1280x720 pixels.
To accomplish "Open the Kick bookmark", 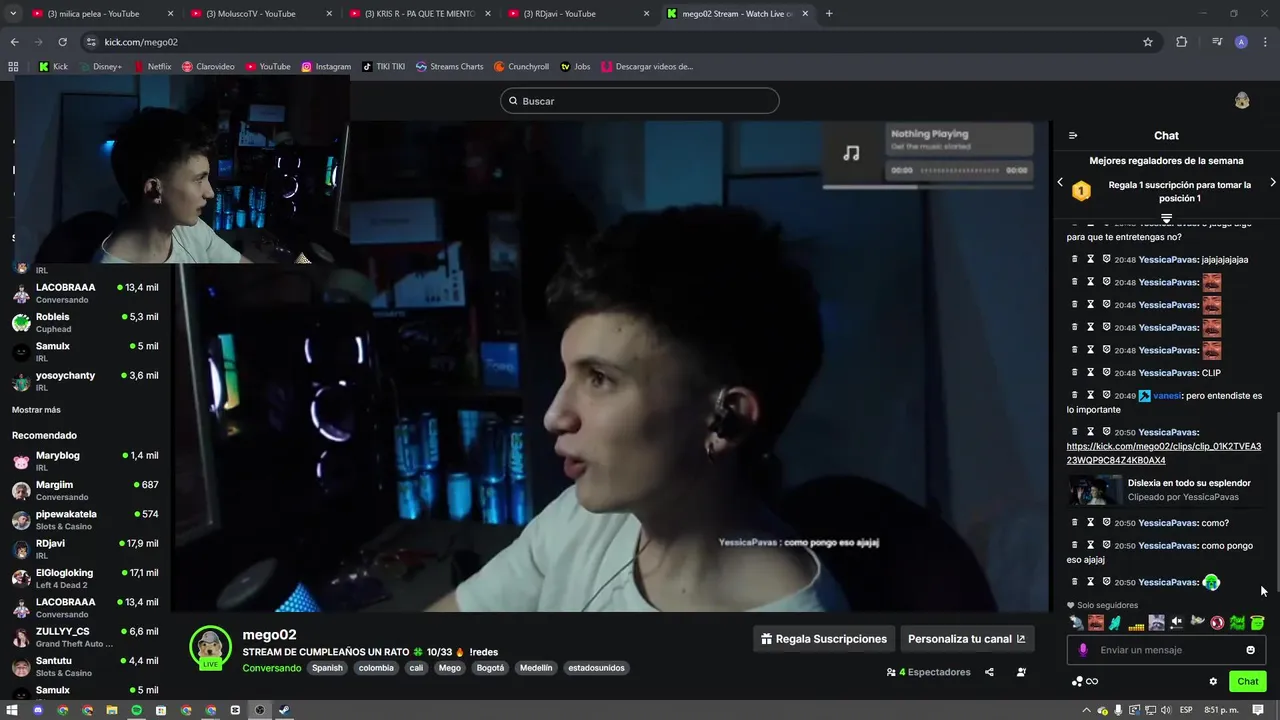I will tap(53, 66).
